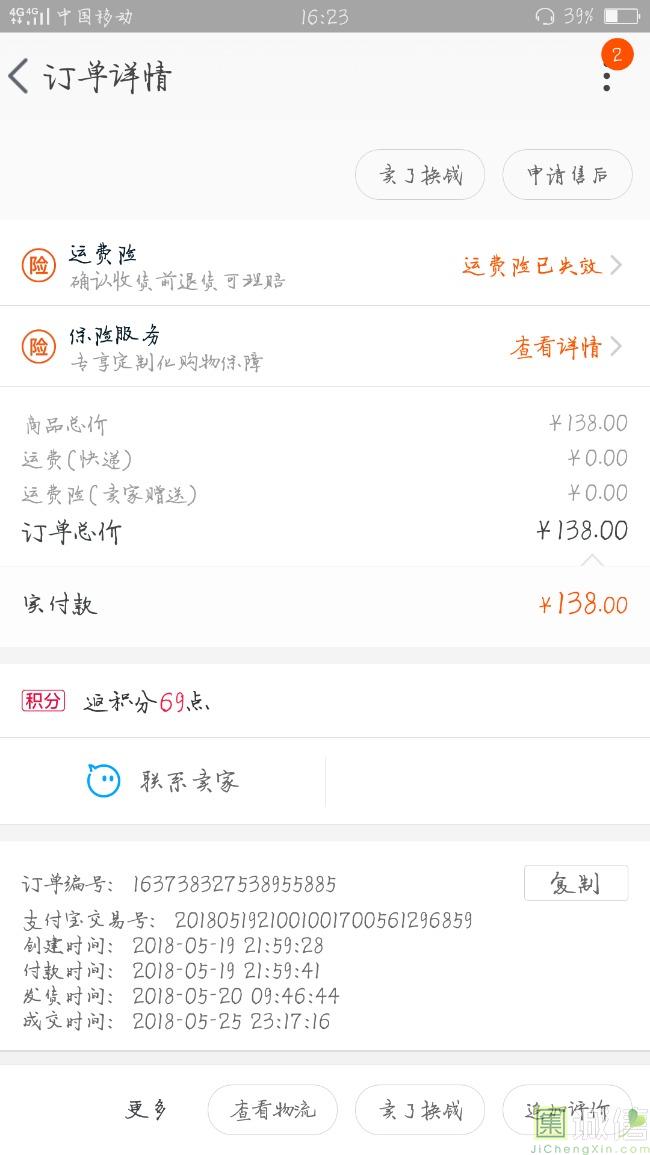Tap the insurance service shield icon
Screen dimensions: 650x1155
[39, 347]
